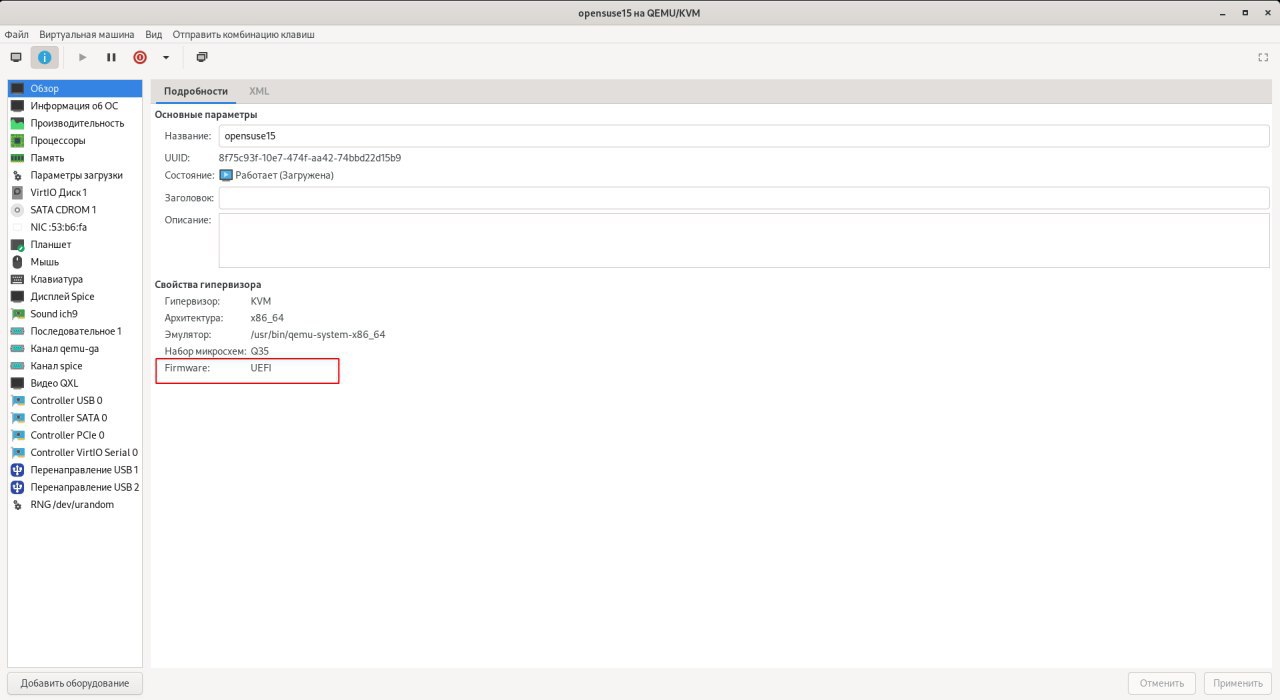Select RNG /dev/urandom entry

coord(75,504)
